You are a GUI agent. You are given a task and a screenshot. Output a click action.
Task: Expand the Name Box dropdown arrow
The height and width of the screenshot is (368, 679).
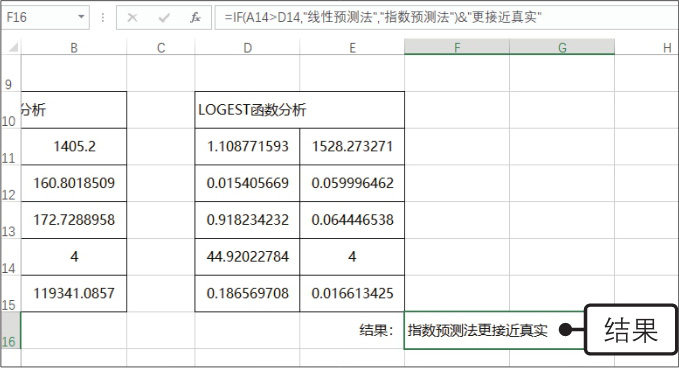(81, 17)
